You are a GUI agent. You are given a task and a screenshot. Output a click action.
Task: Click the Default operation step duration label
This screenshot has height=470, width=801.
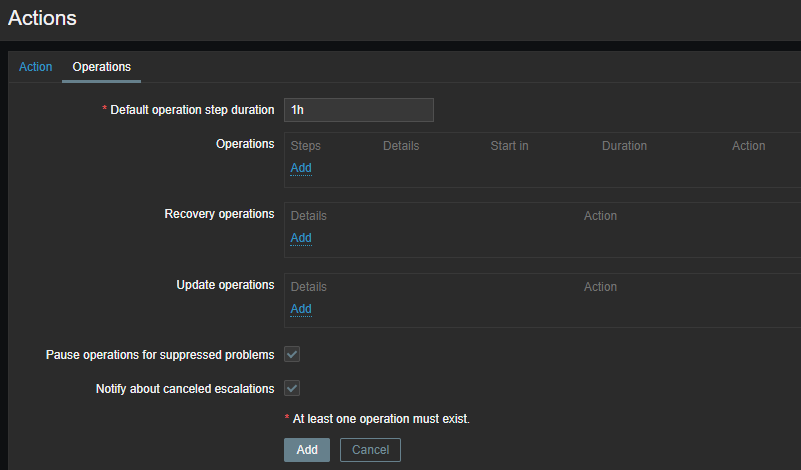point(192,110)
